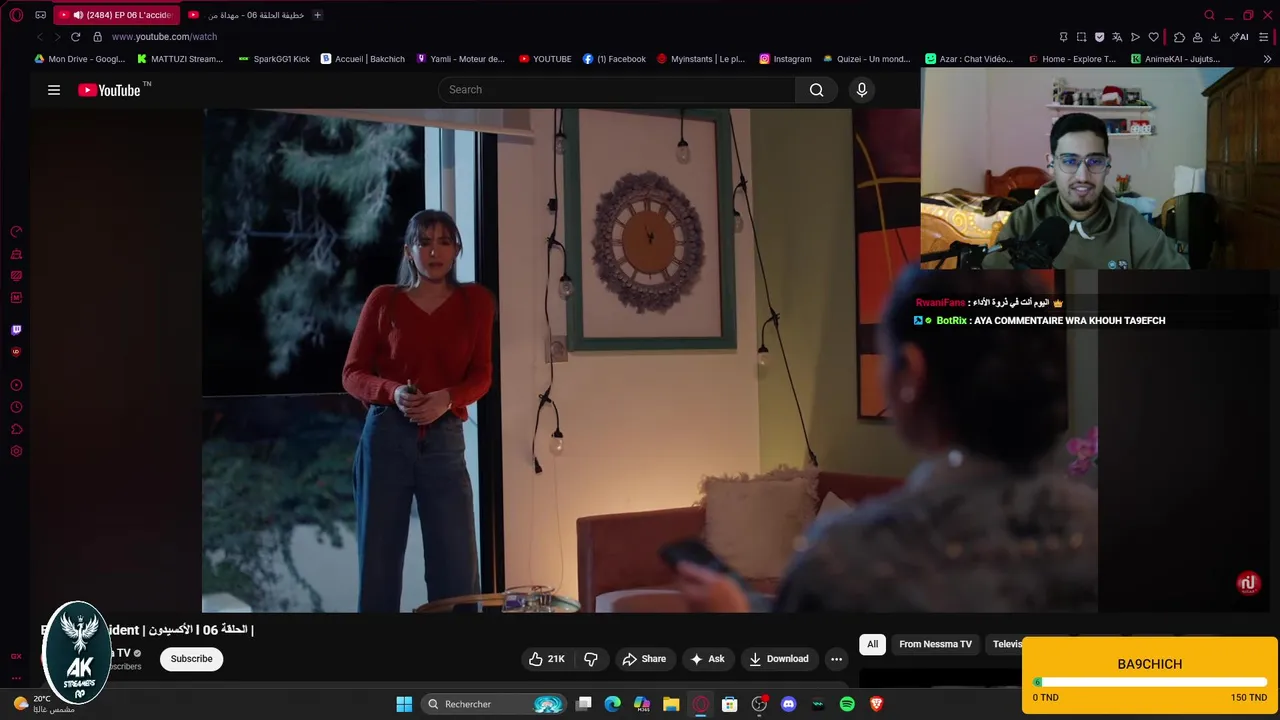This screenshot has height=720, width=1280.
Task: Click the heart bookmark icon in toolbar
Action: pos(1153,37)
